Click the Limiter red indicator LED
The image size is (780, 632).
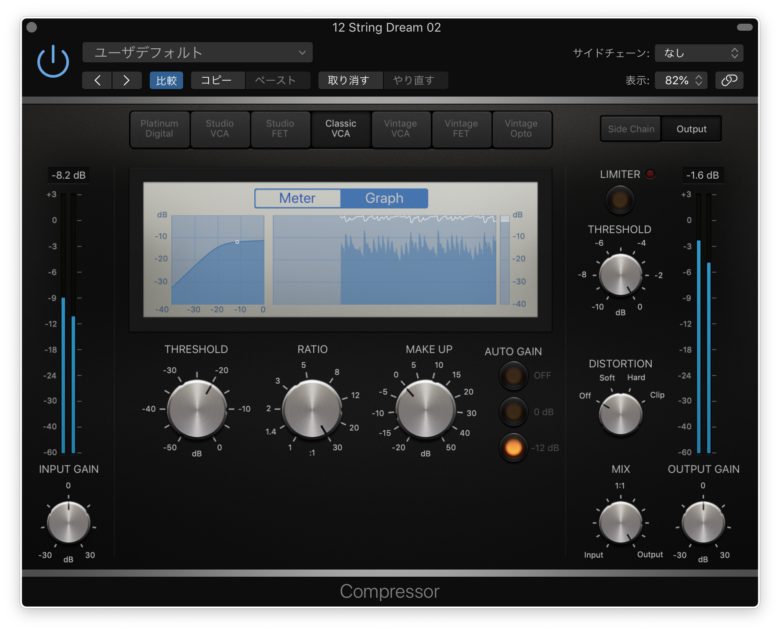coord(650,174)
